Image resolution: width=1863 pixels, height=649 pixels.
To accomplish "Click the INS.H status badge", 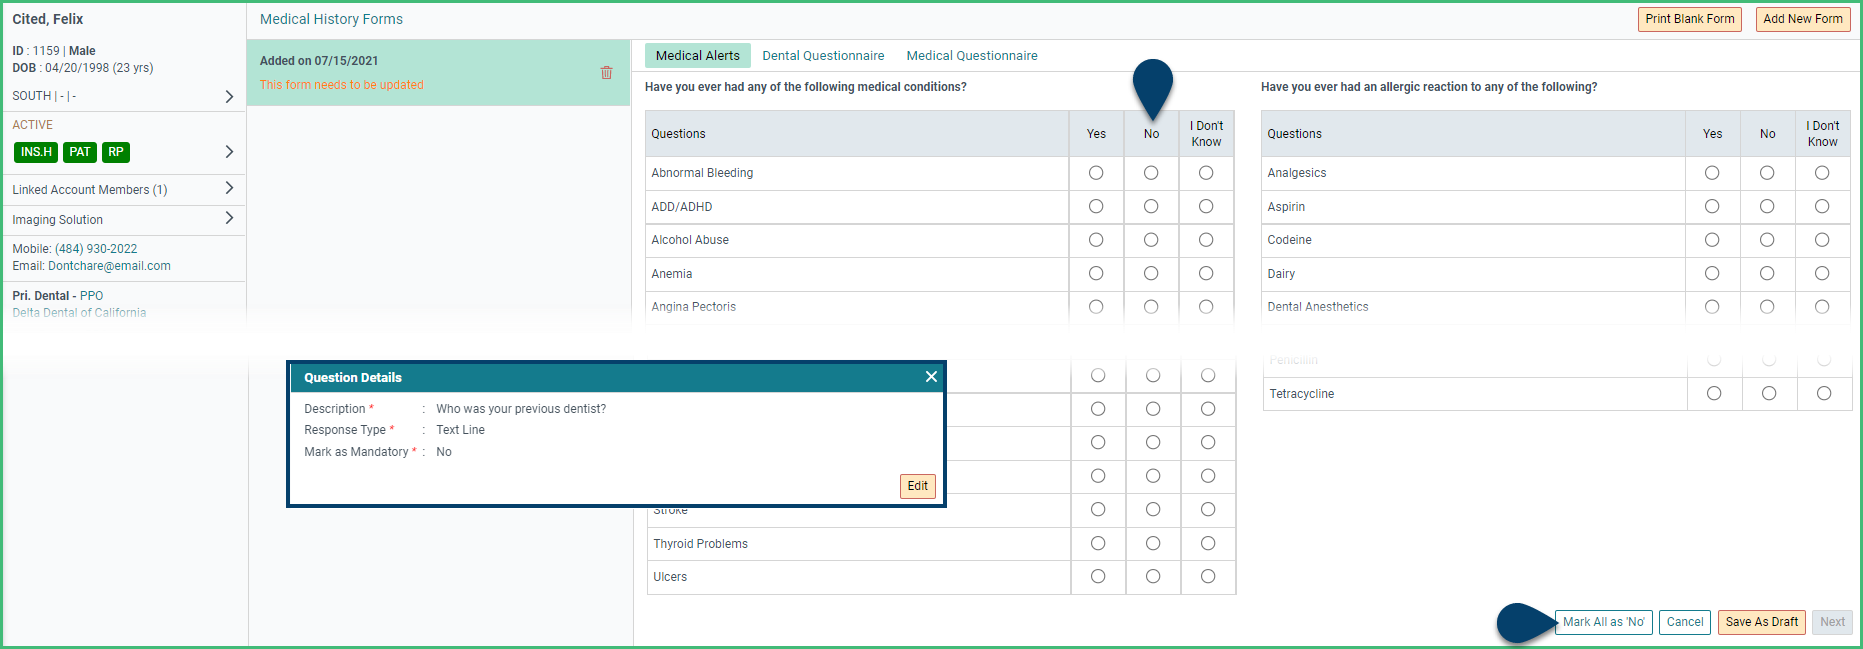I will [36, 152].
